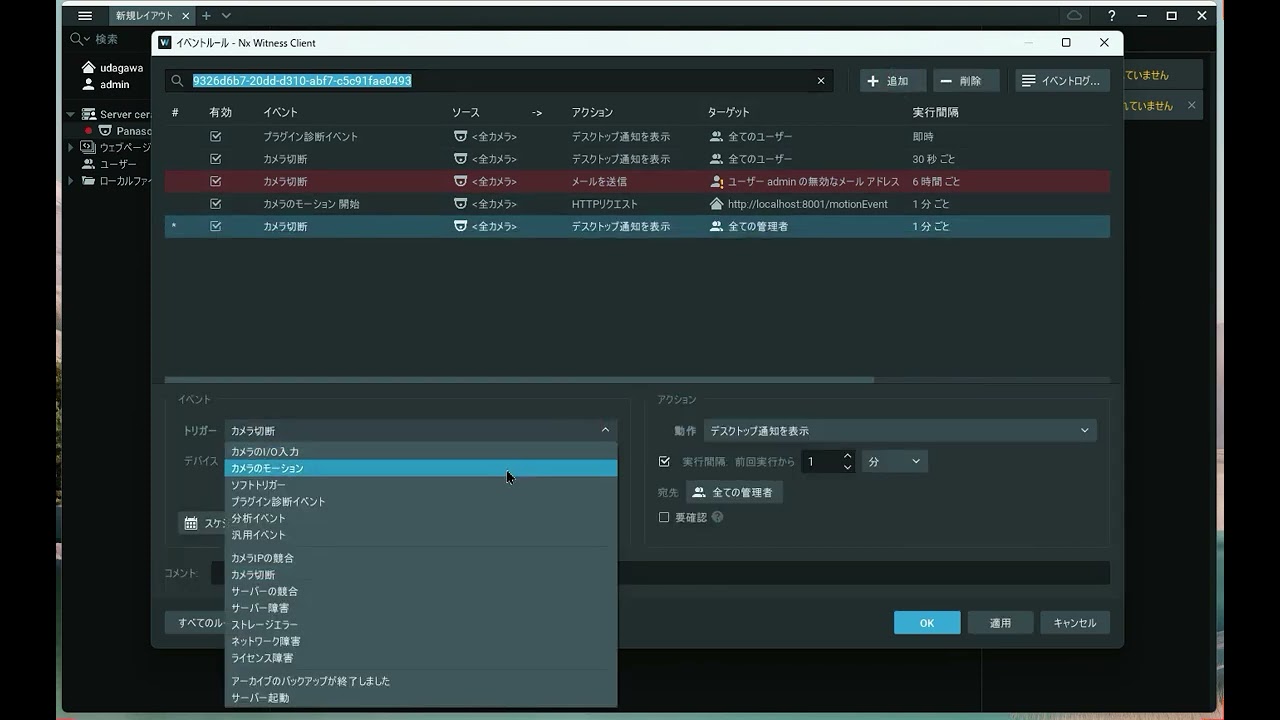Uncheck the 実行間隔 interval checkbox
The image size is (1280, 720).
(x=663, y=461)
